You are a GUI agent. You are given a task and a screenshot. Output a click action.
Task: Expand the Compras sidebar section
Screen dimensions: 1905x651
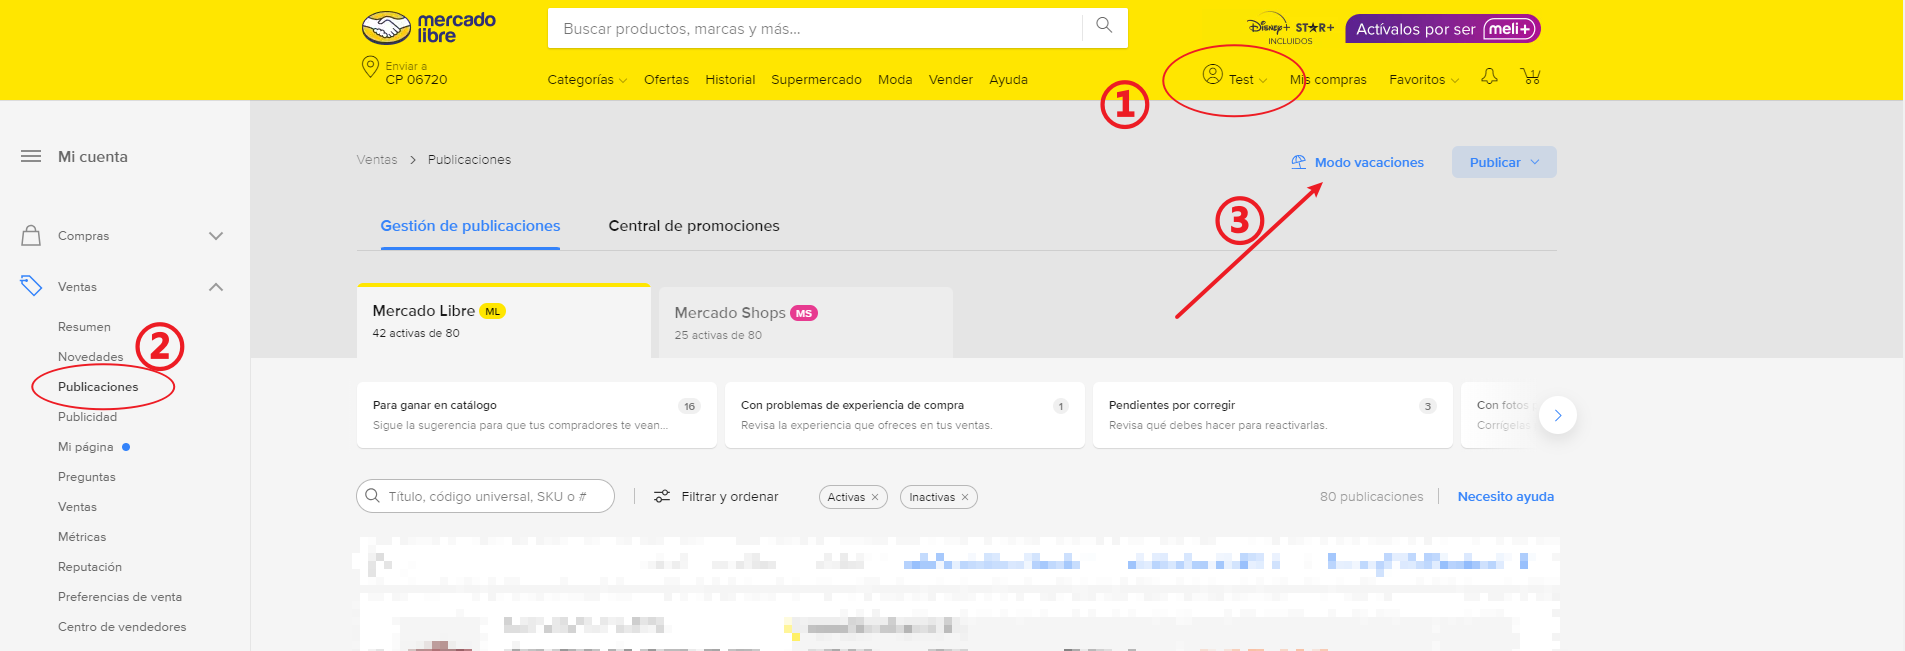point(216,236)
